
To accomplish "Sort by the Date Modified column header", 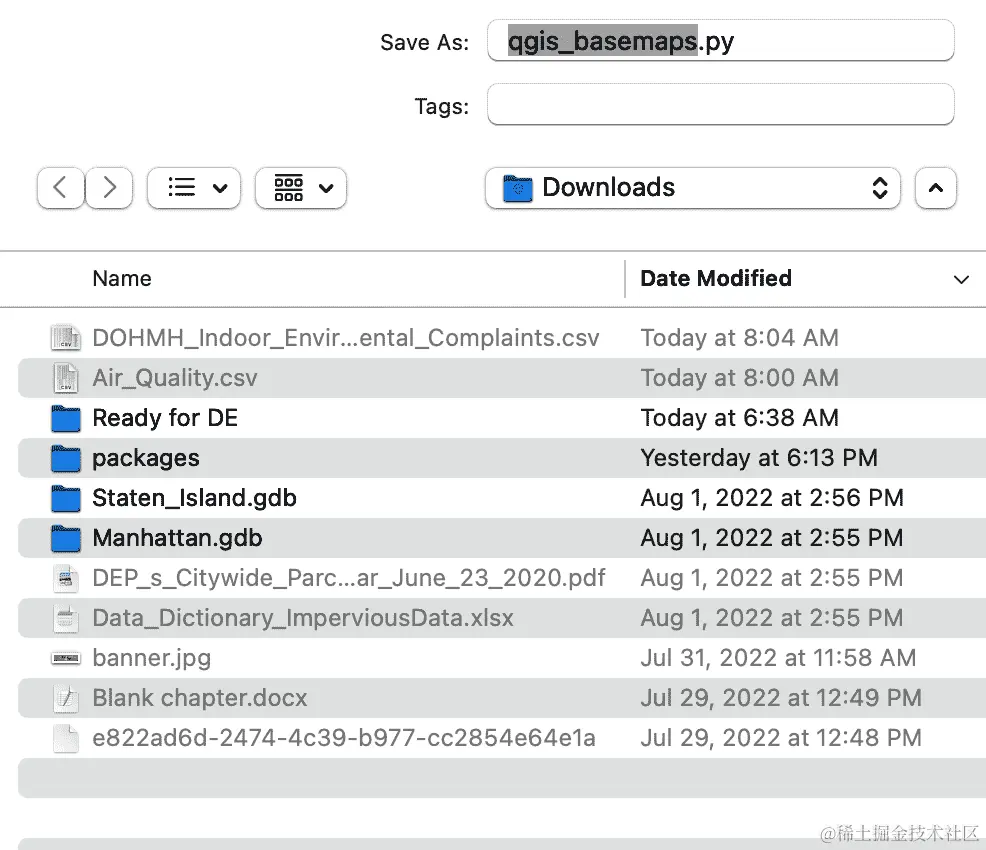I will [716, 279].
